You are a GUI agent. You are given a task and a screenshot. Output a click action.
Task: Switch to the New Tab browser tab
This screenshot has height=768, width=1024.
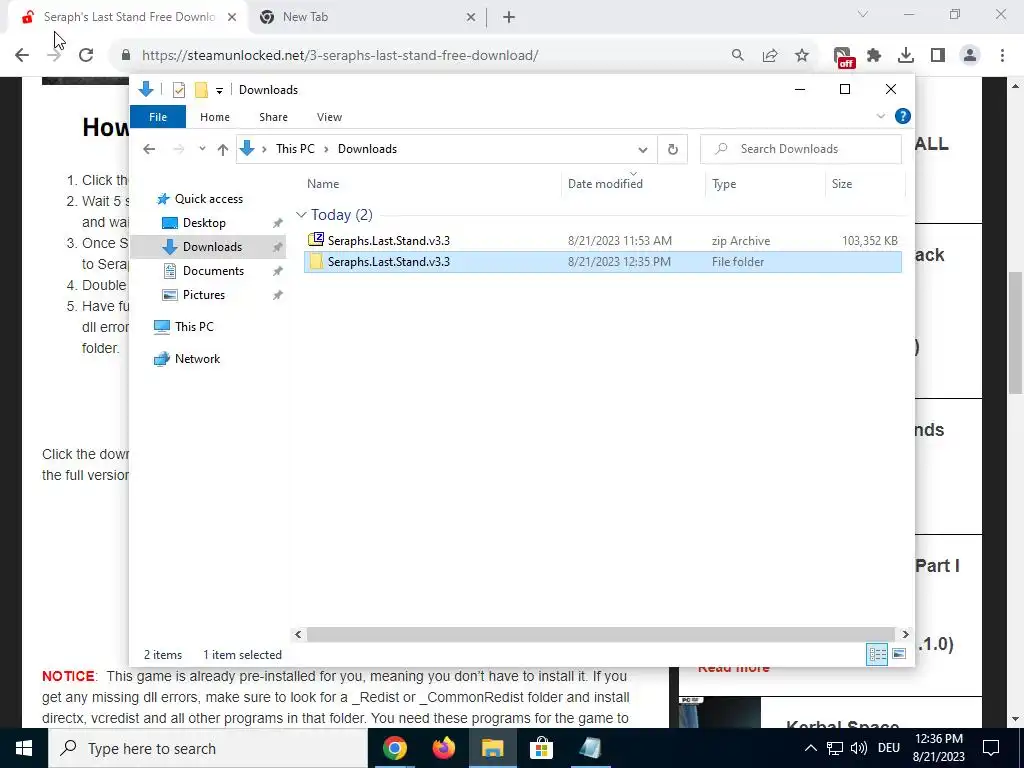tap(369, 18)
